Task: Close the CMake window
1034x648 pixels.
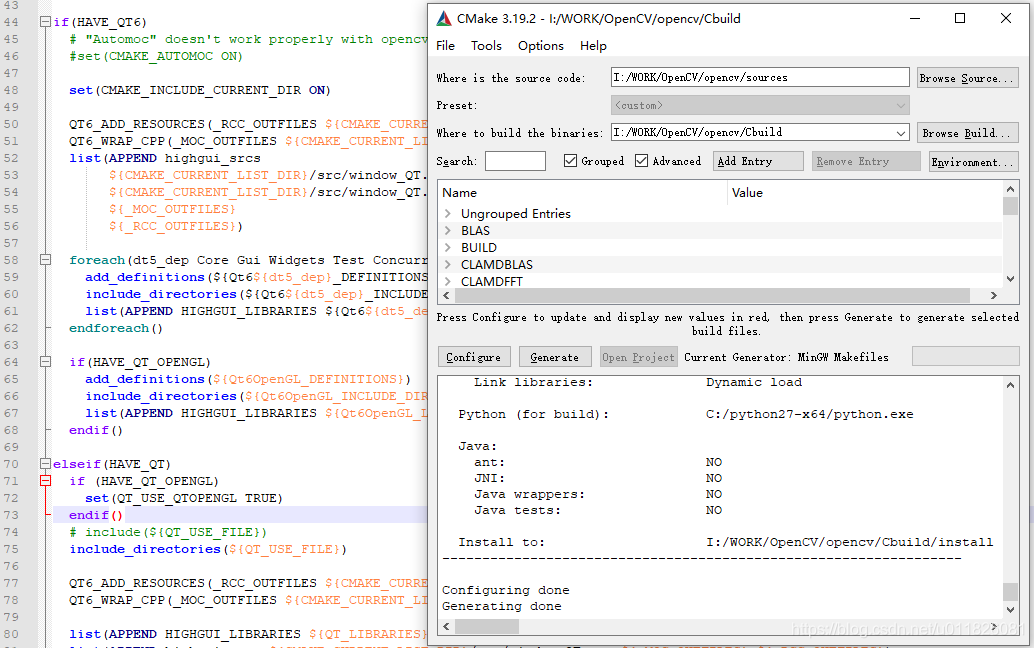Action: click(1006, 18)
